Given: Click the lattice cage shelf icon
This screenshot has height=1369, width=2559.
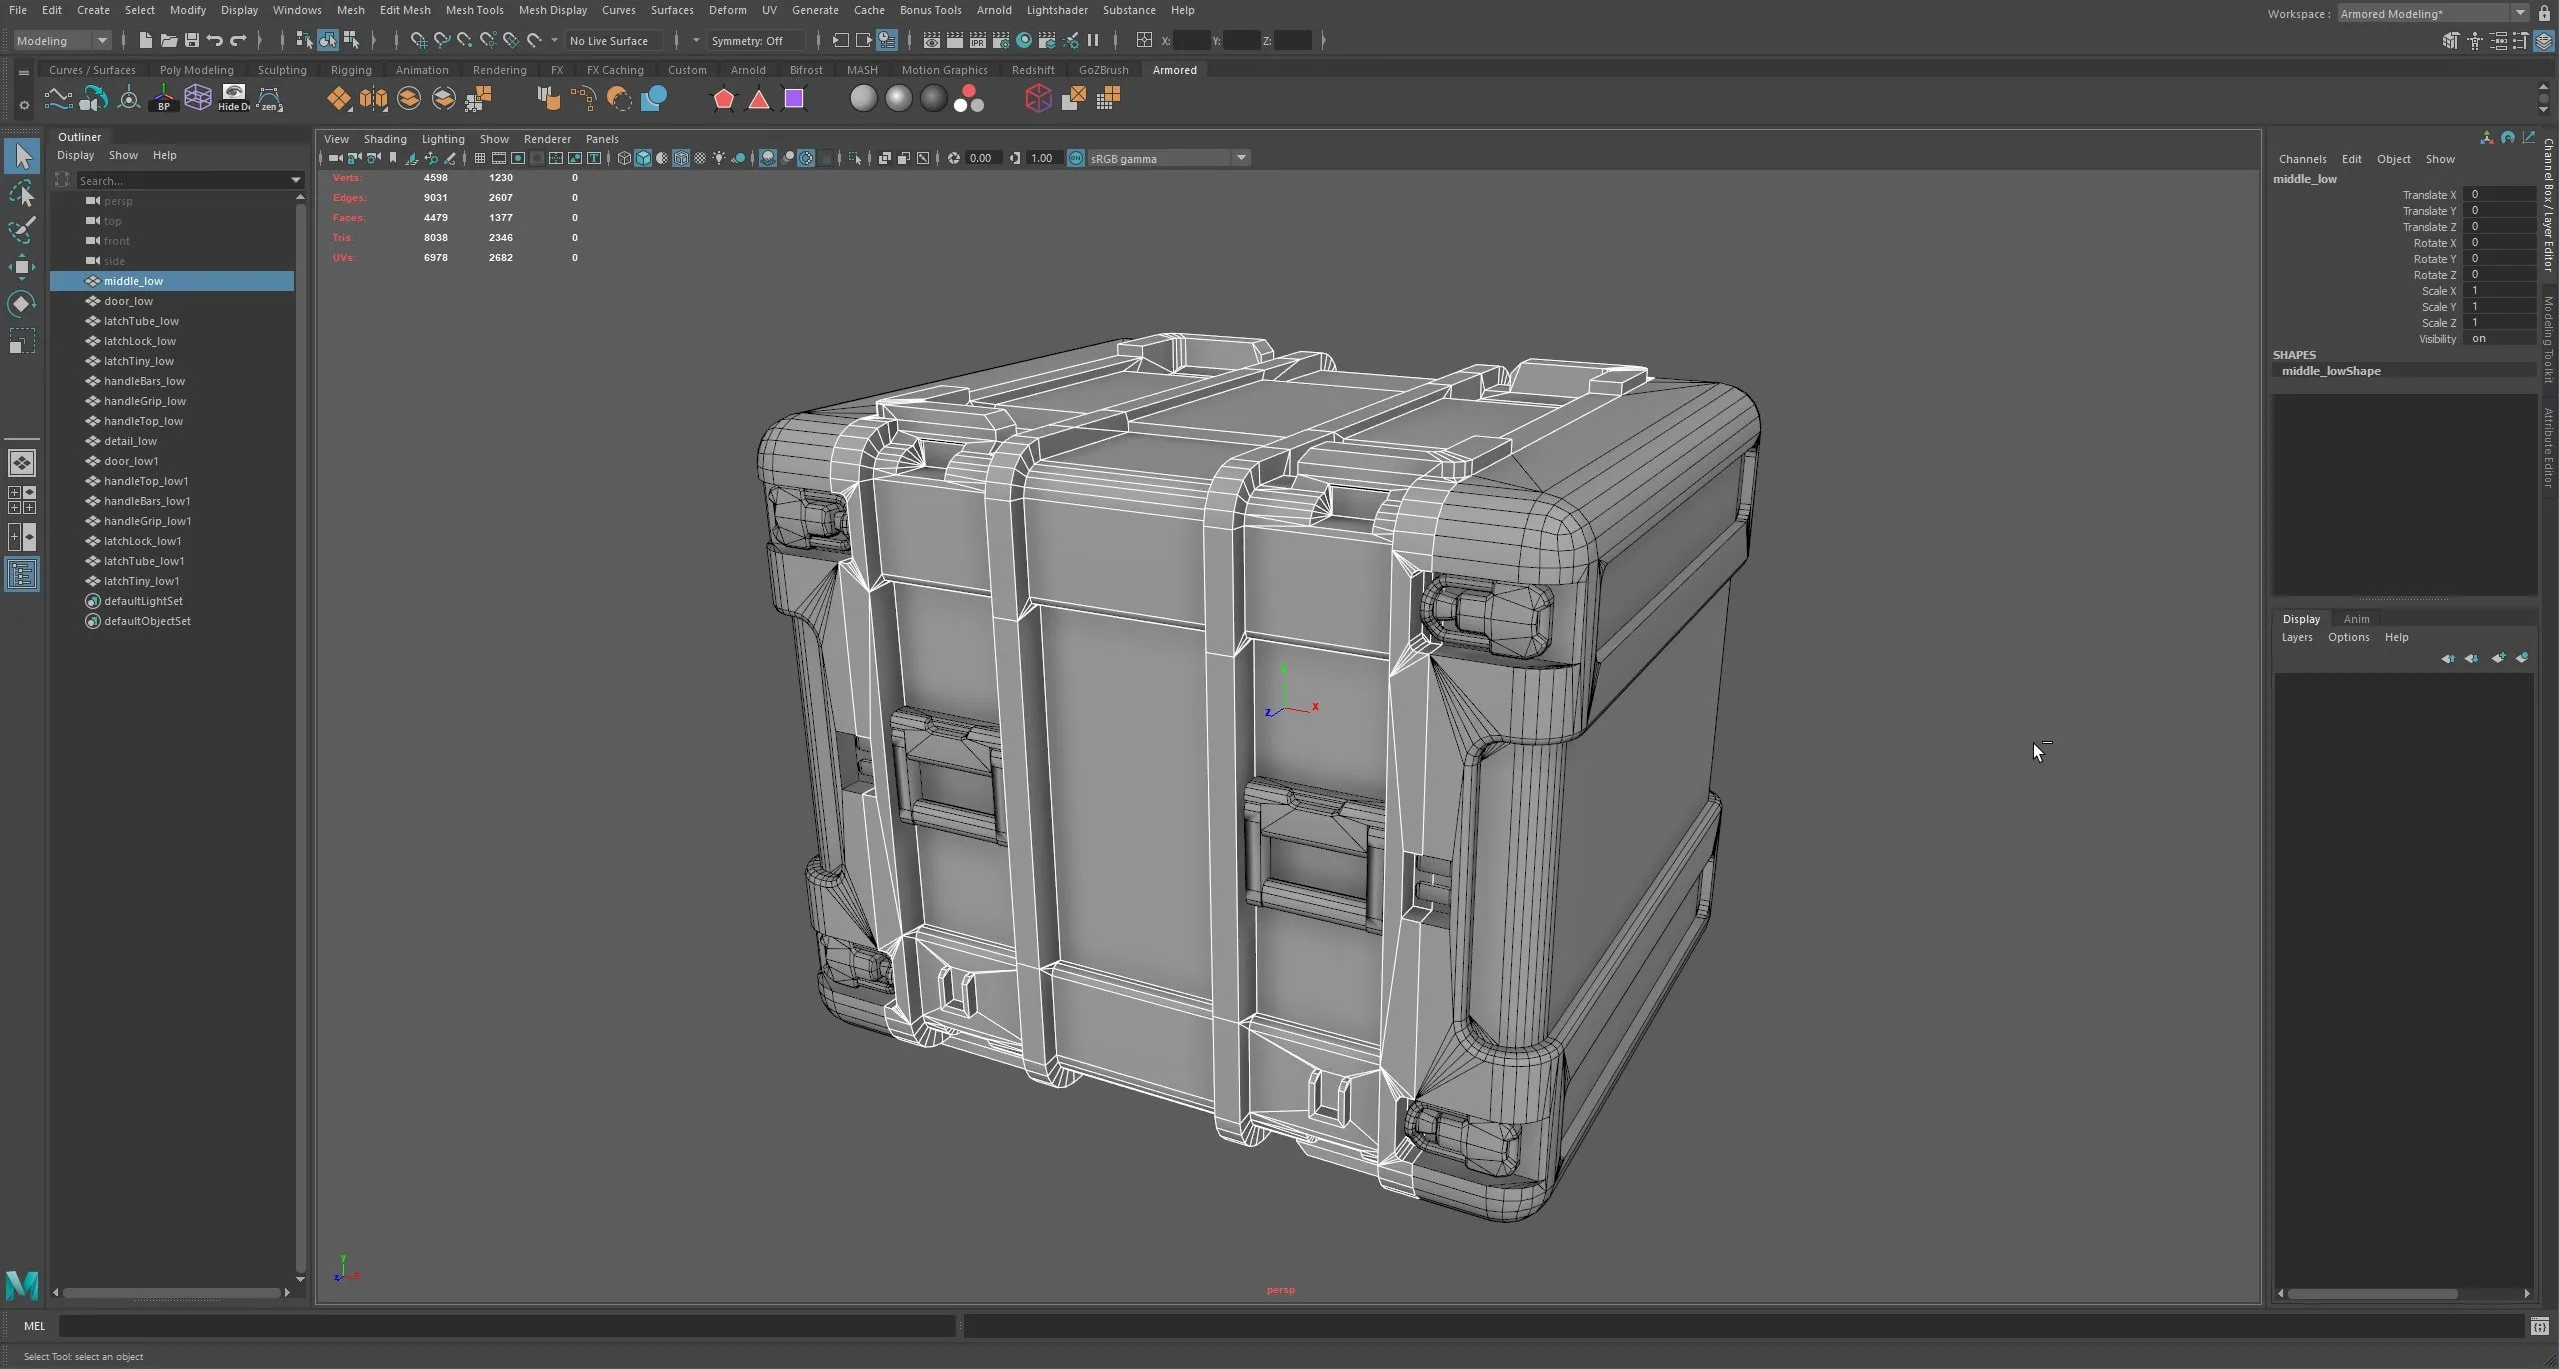Looking at the screenshot, I should [199, 98].
